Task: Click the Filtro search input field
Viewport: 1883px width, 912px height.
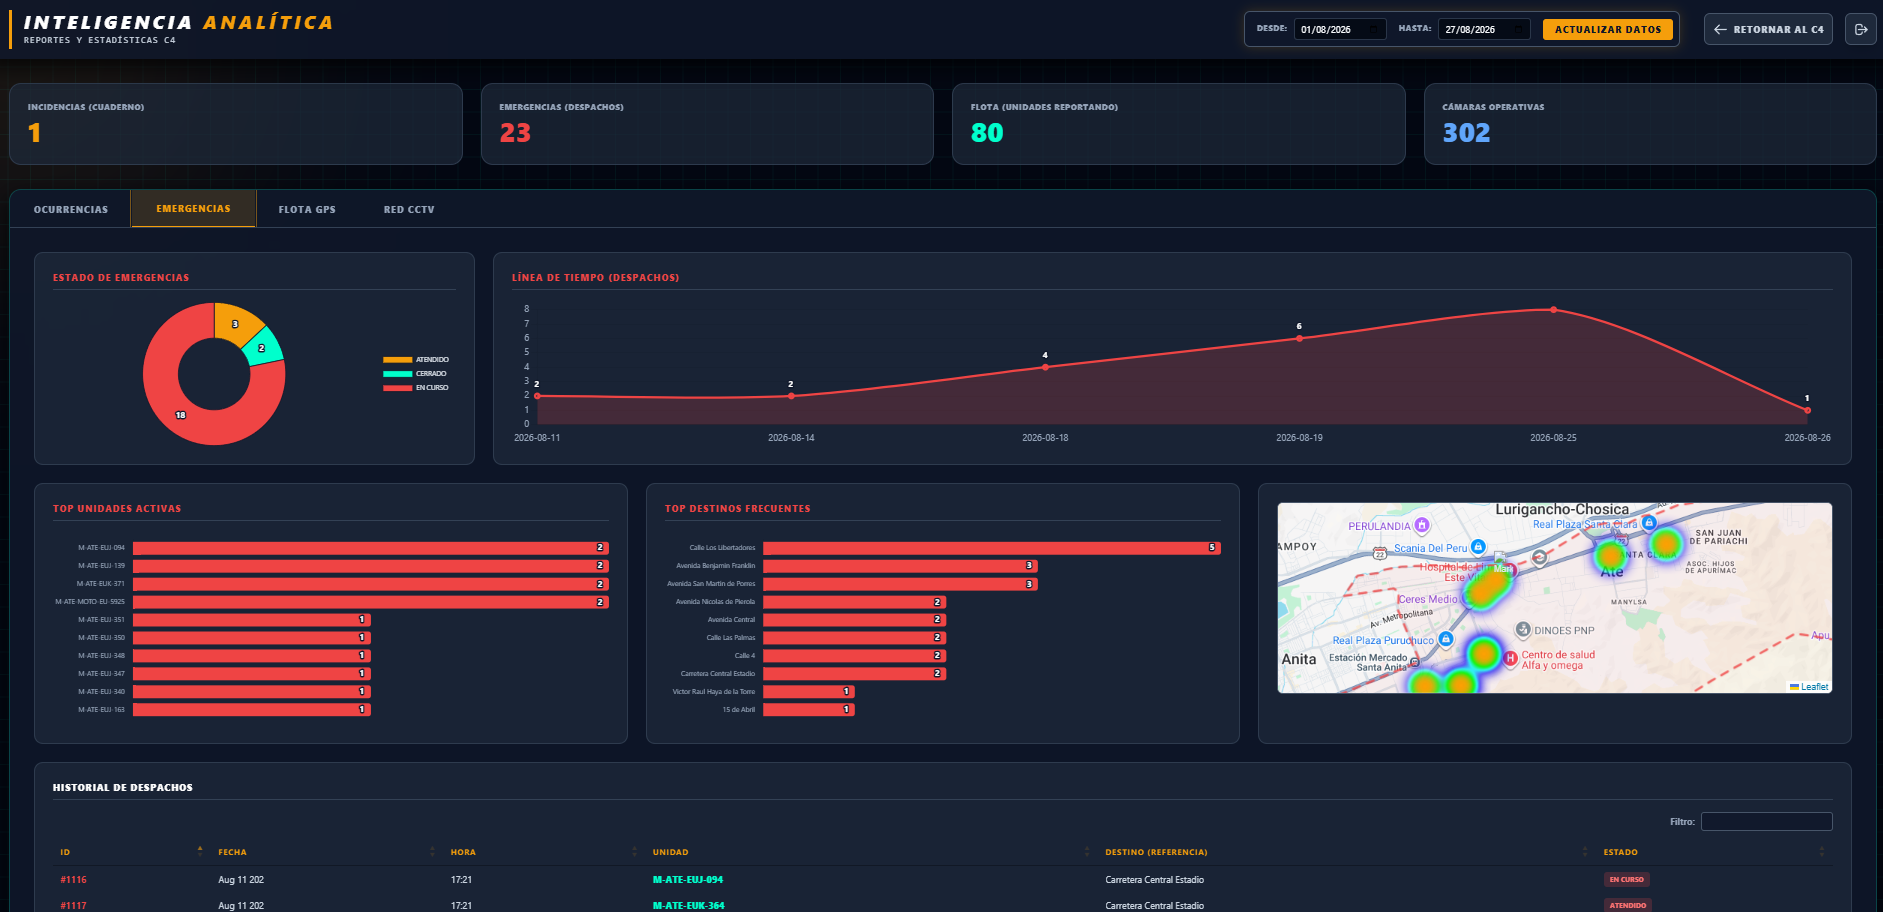Action: (1766, 821)
